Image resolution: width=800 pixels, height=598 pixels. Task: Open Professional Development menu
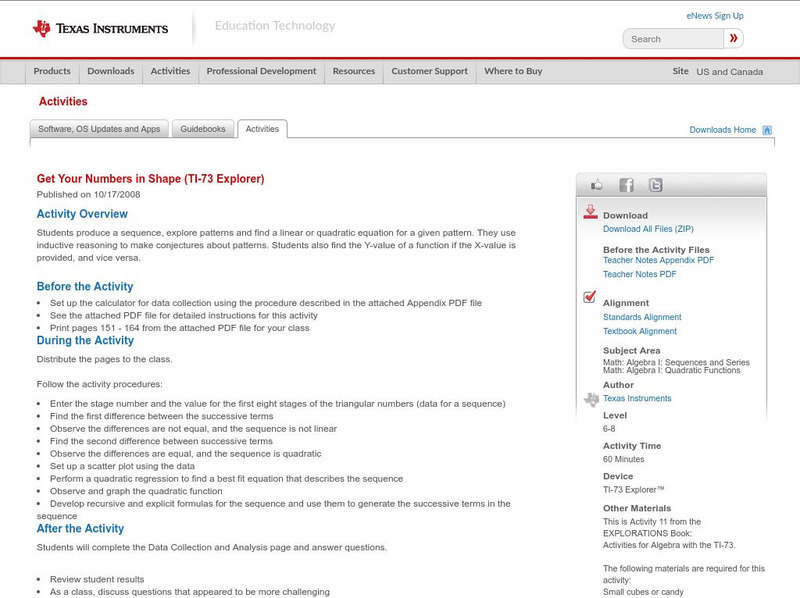(261, 71)
